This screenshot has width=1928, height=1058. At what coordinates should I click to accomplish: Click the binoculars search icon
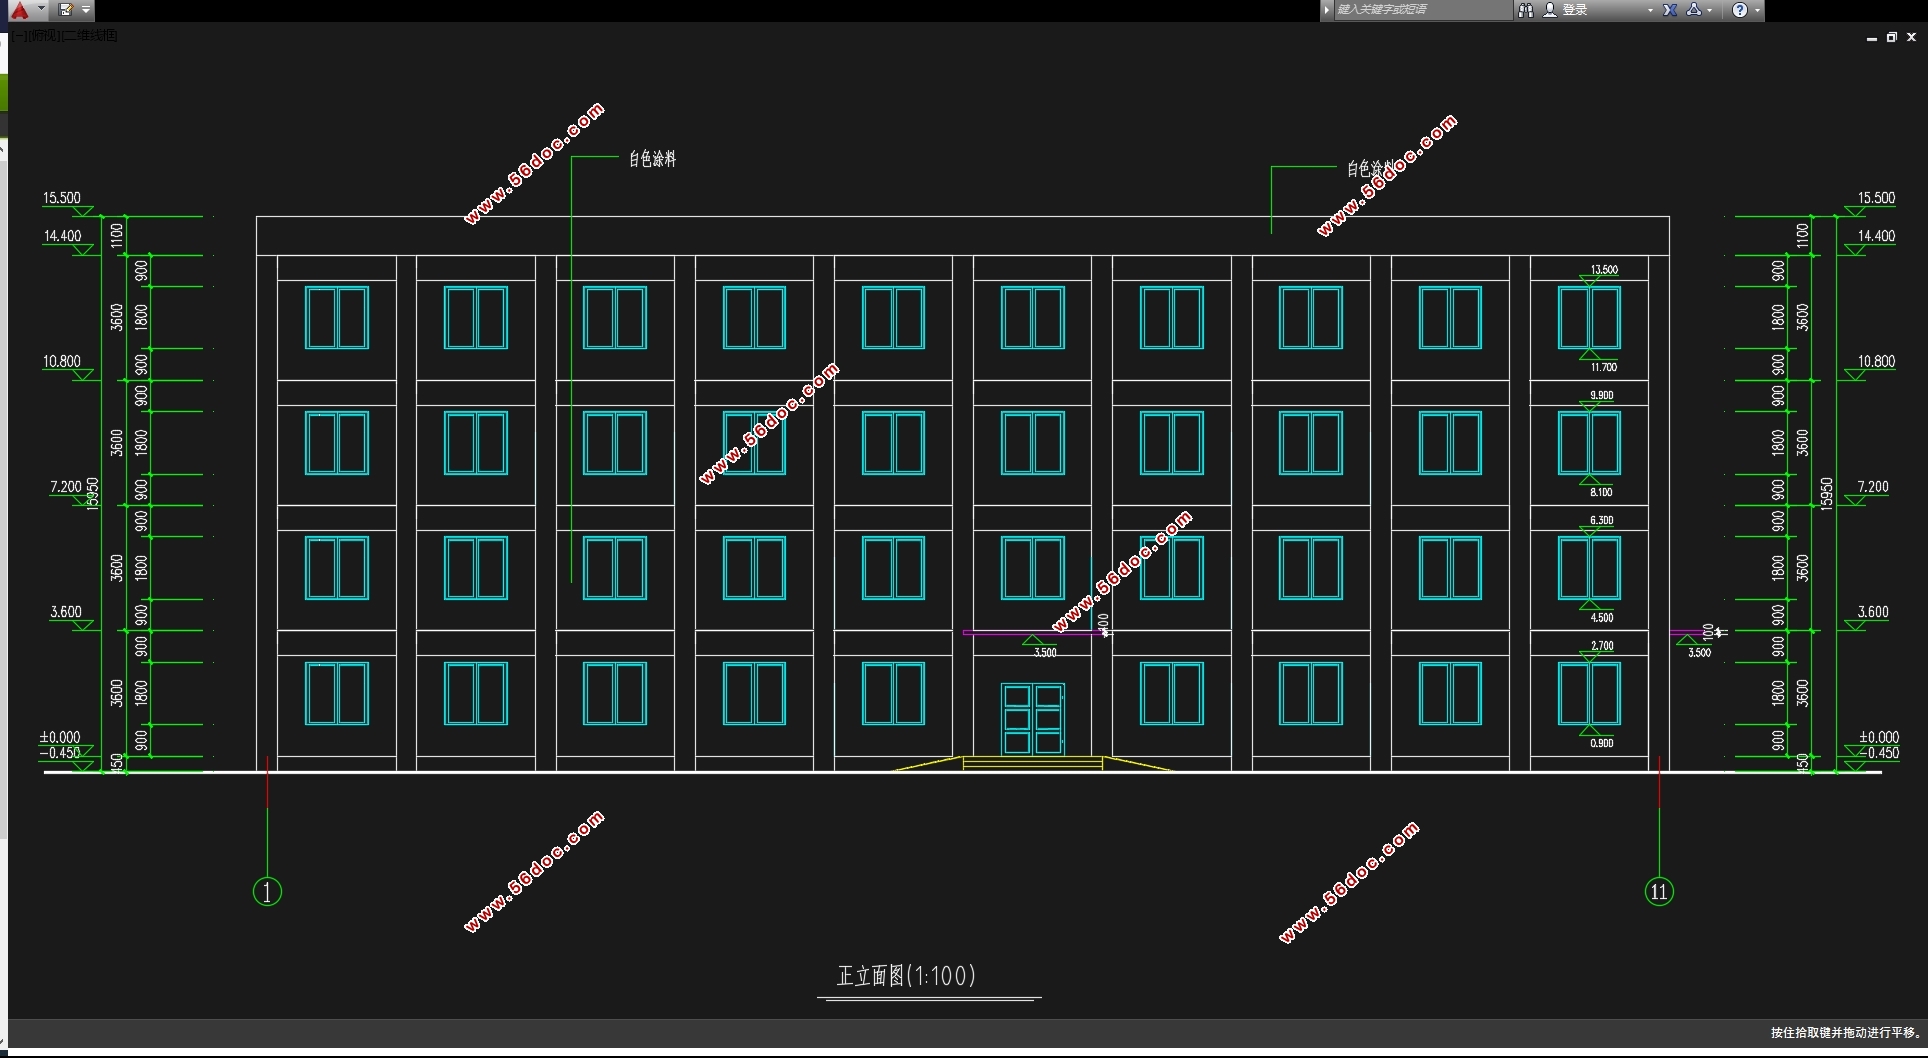(1526, 10)
